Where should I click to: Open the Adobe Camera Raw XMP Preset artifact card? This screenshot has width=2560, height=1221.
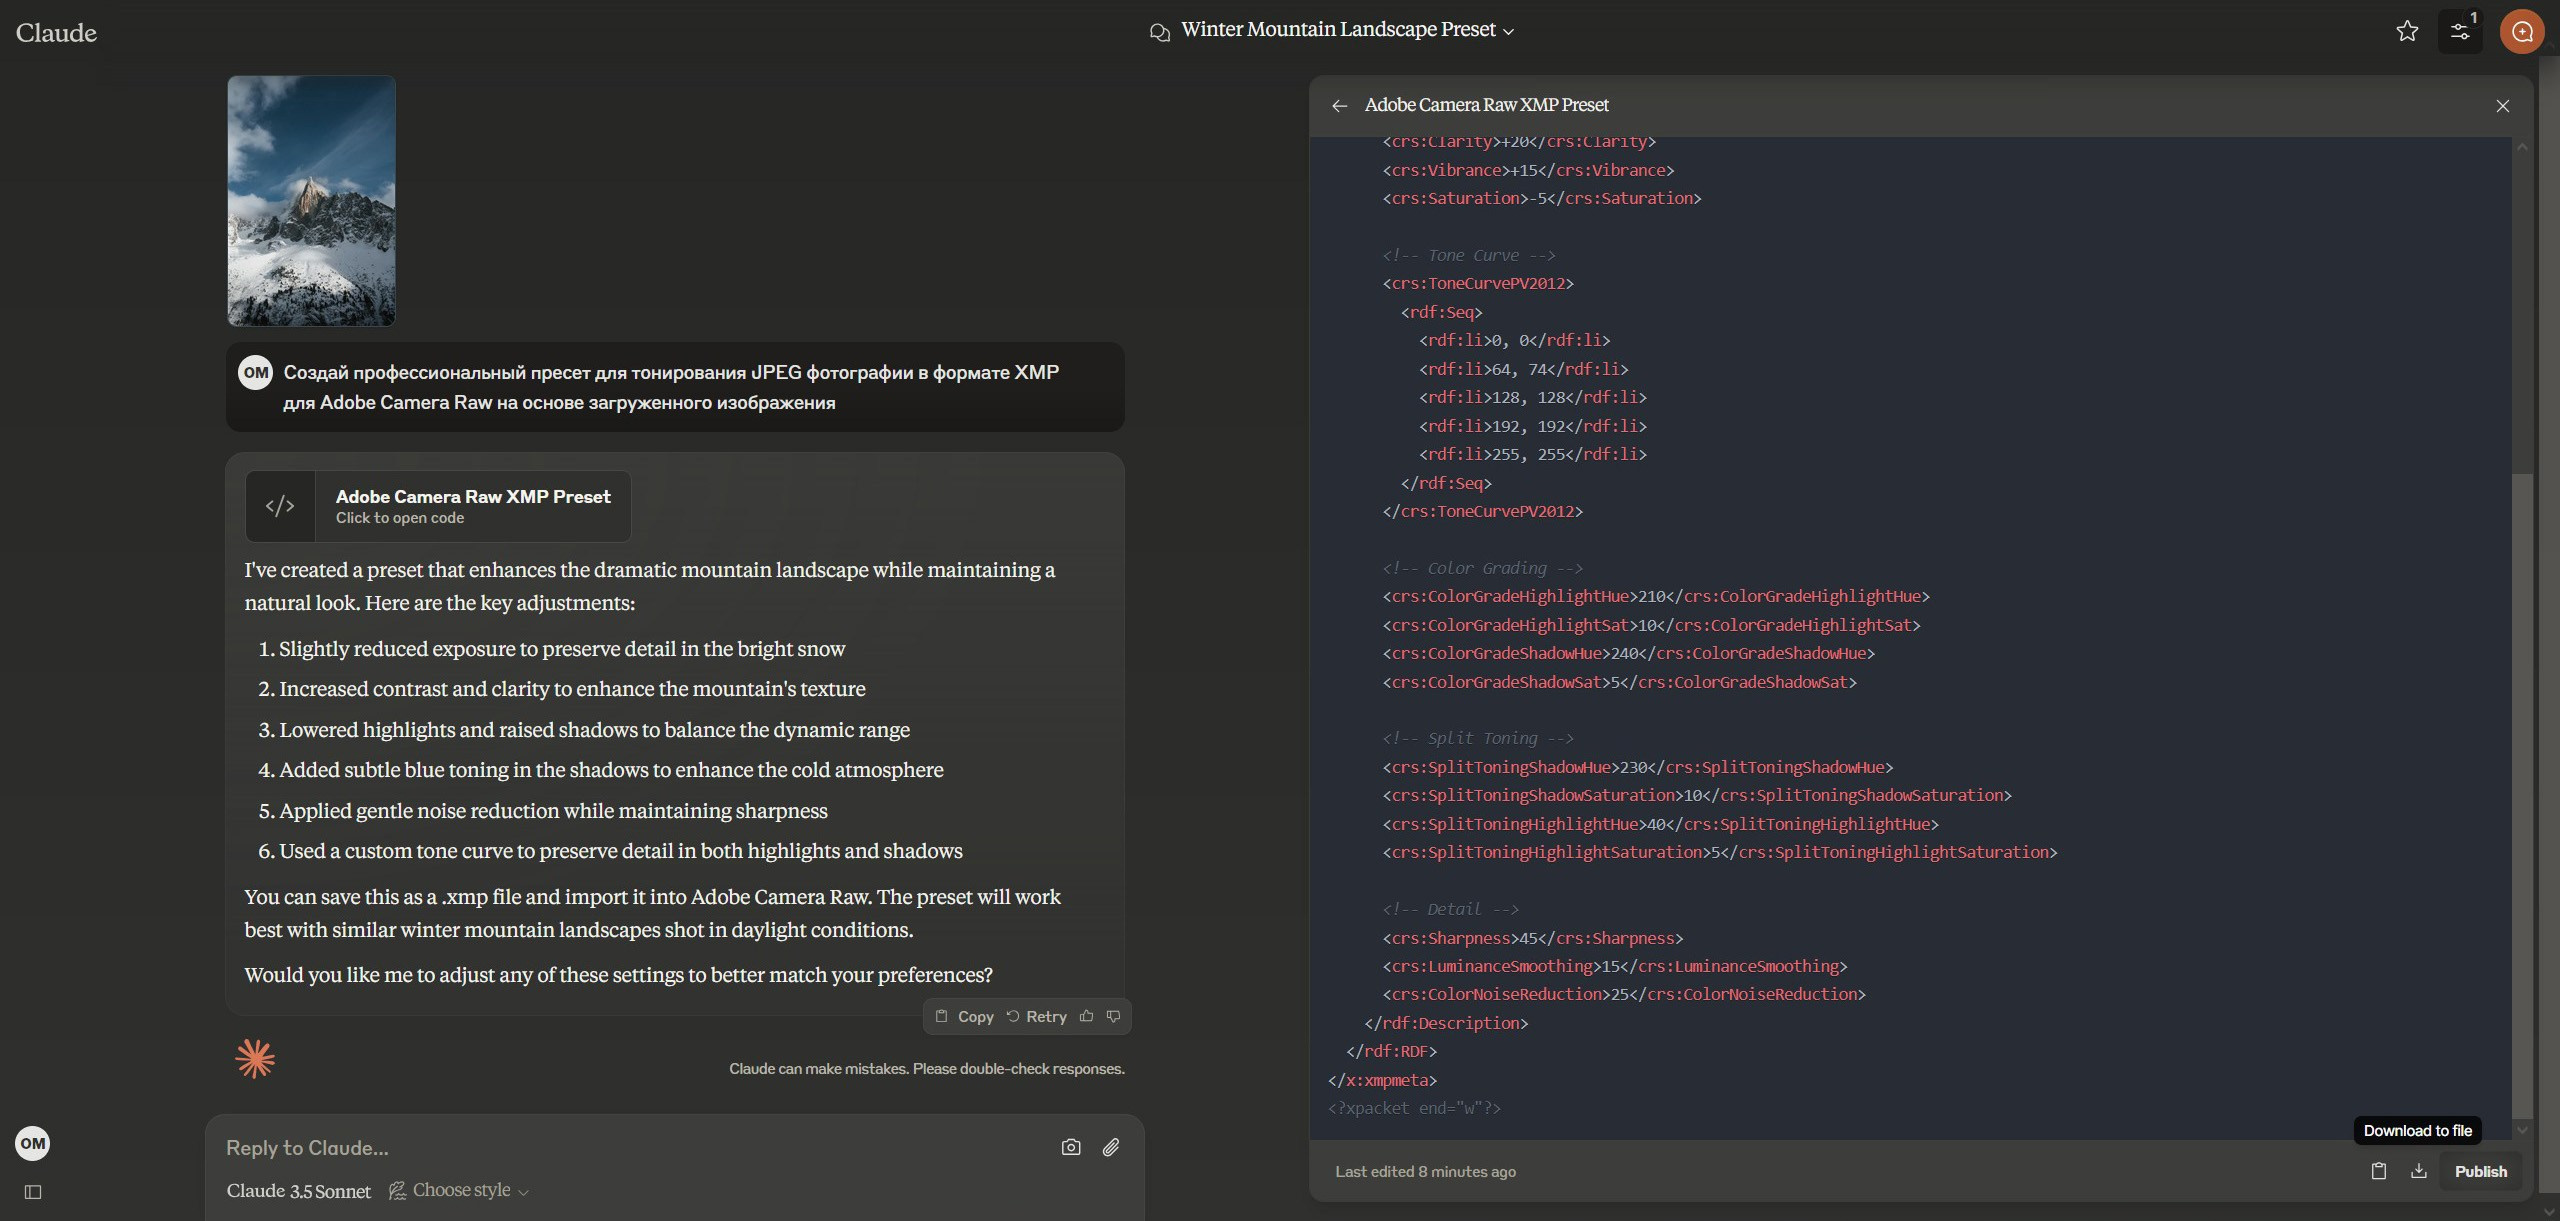click(x=438, y=506)
